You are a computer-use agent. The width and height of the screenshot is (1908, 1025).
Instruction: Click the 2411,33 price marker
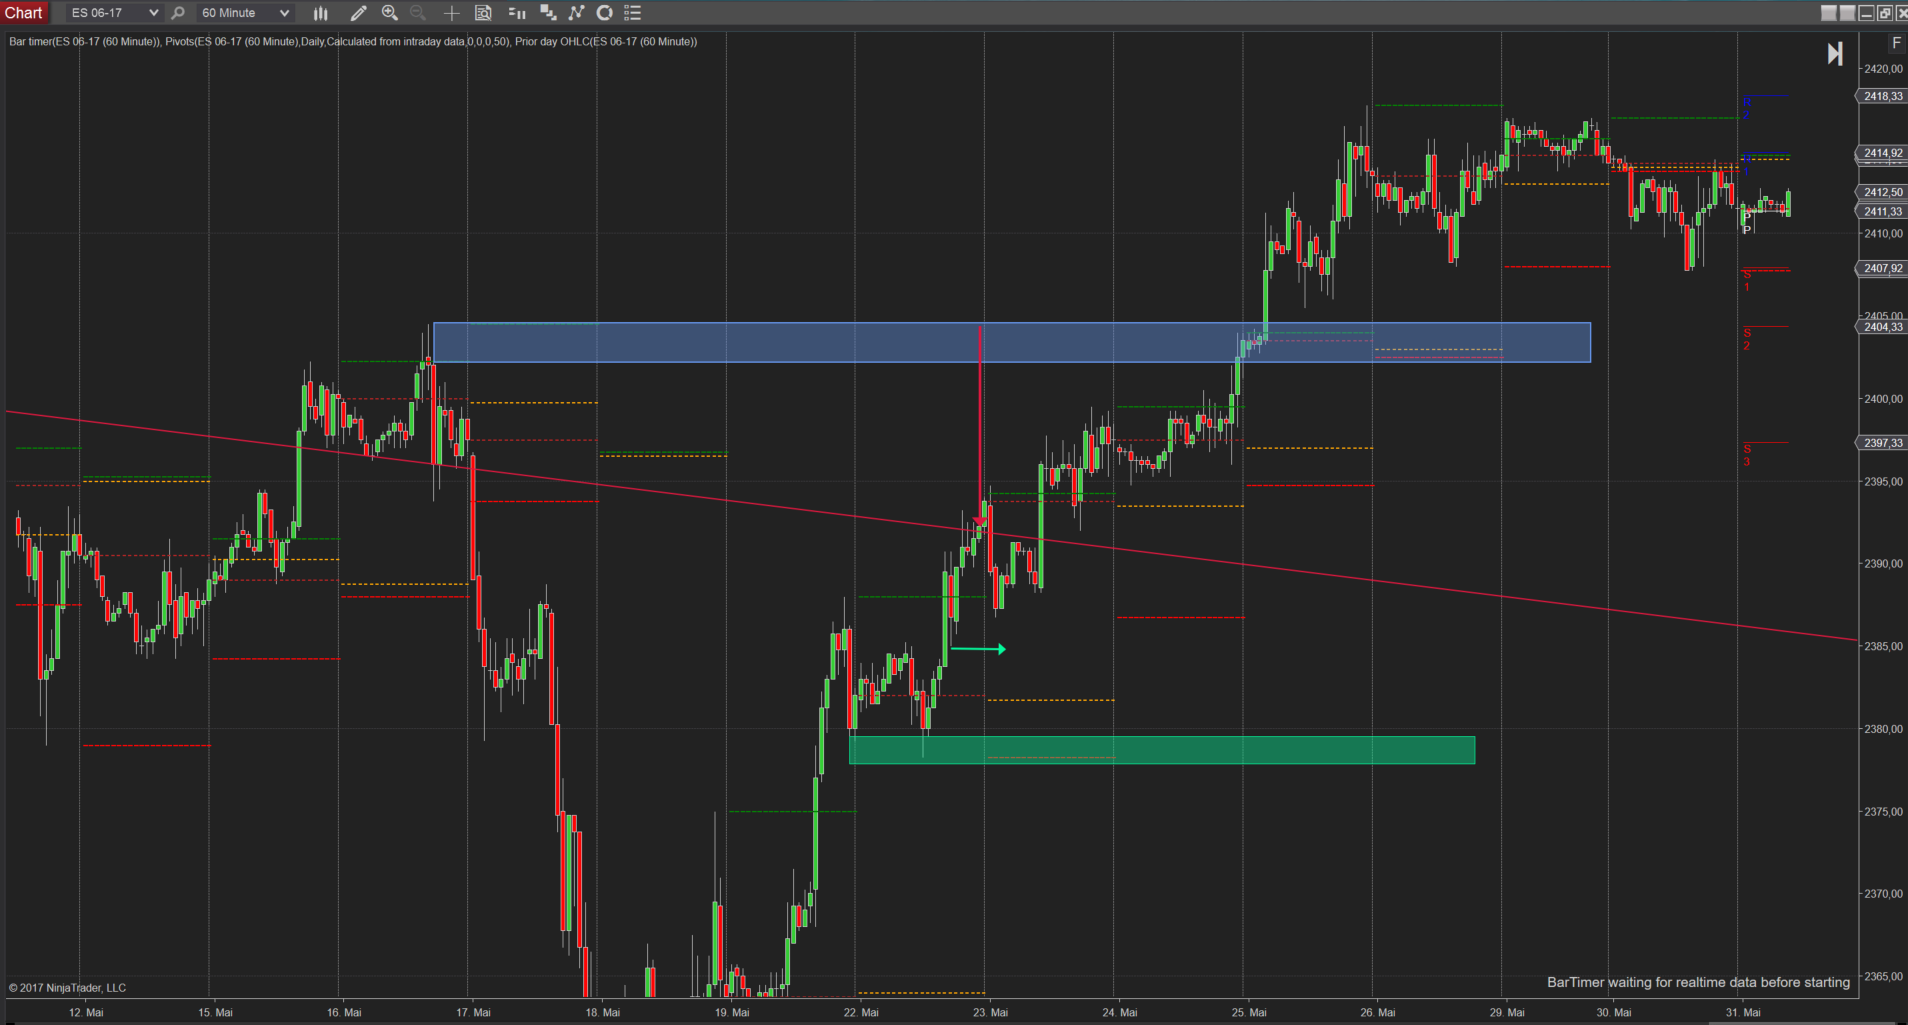[x=1883, y=211]
